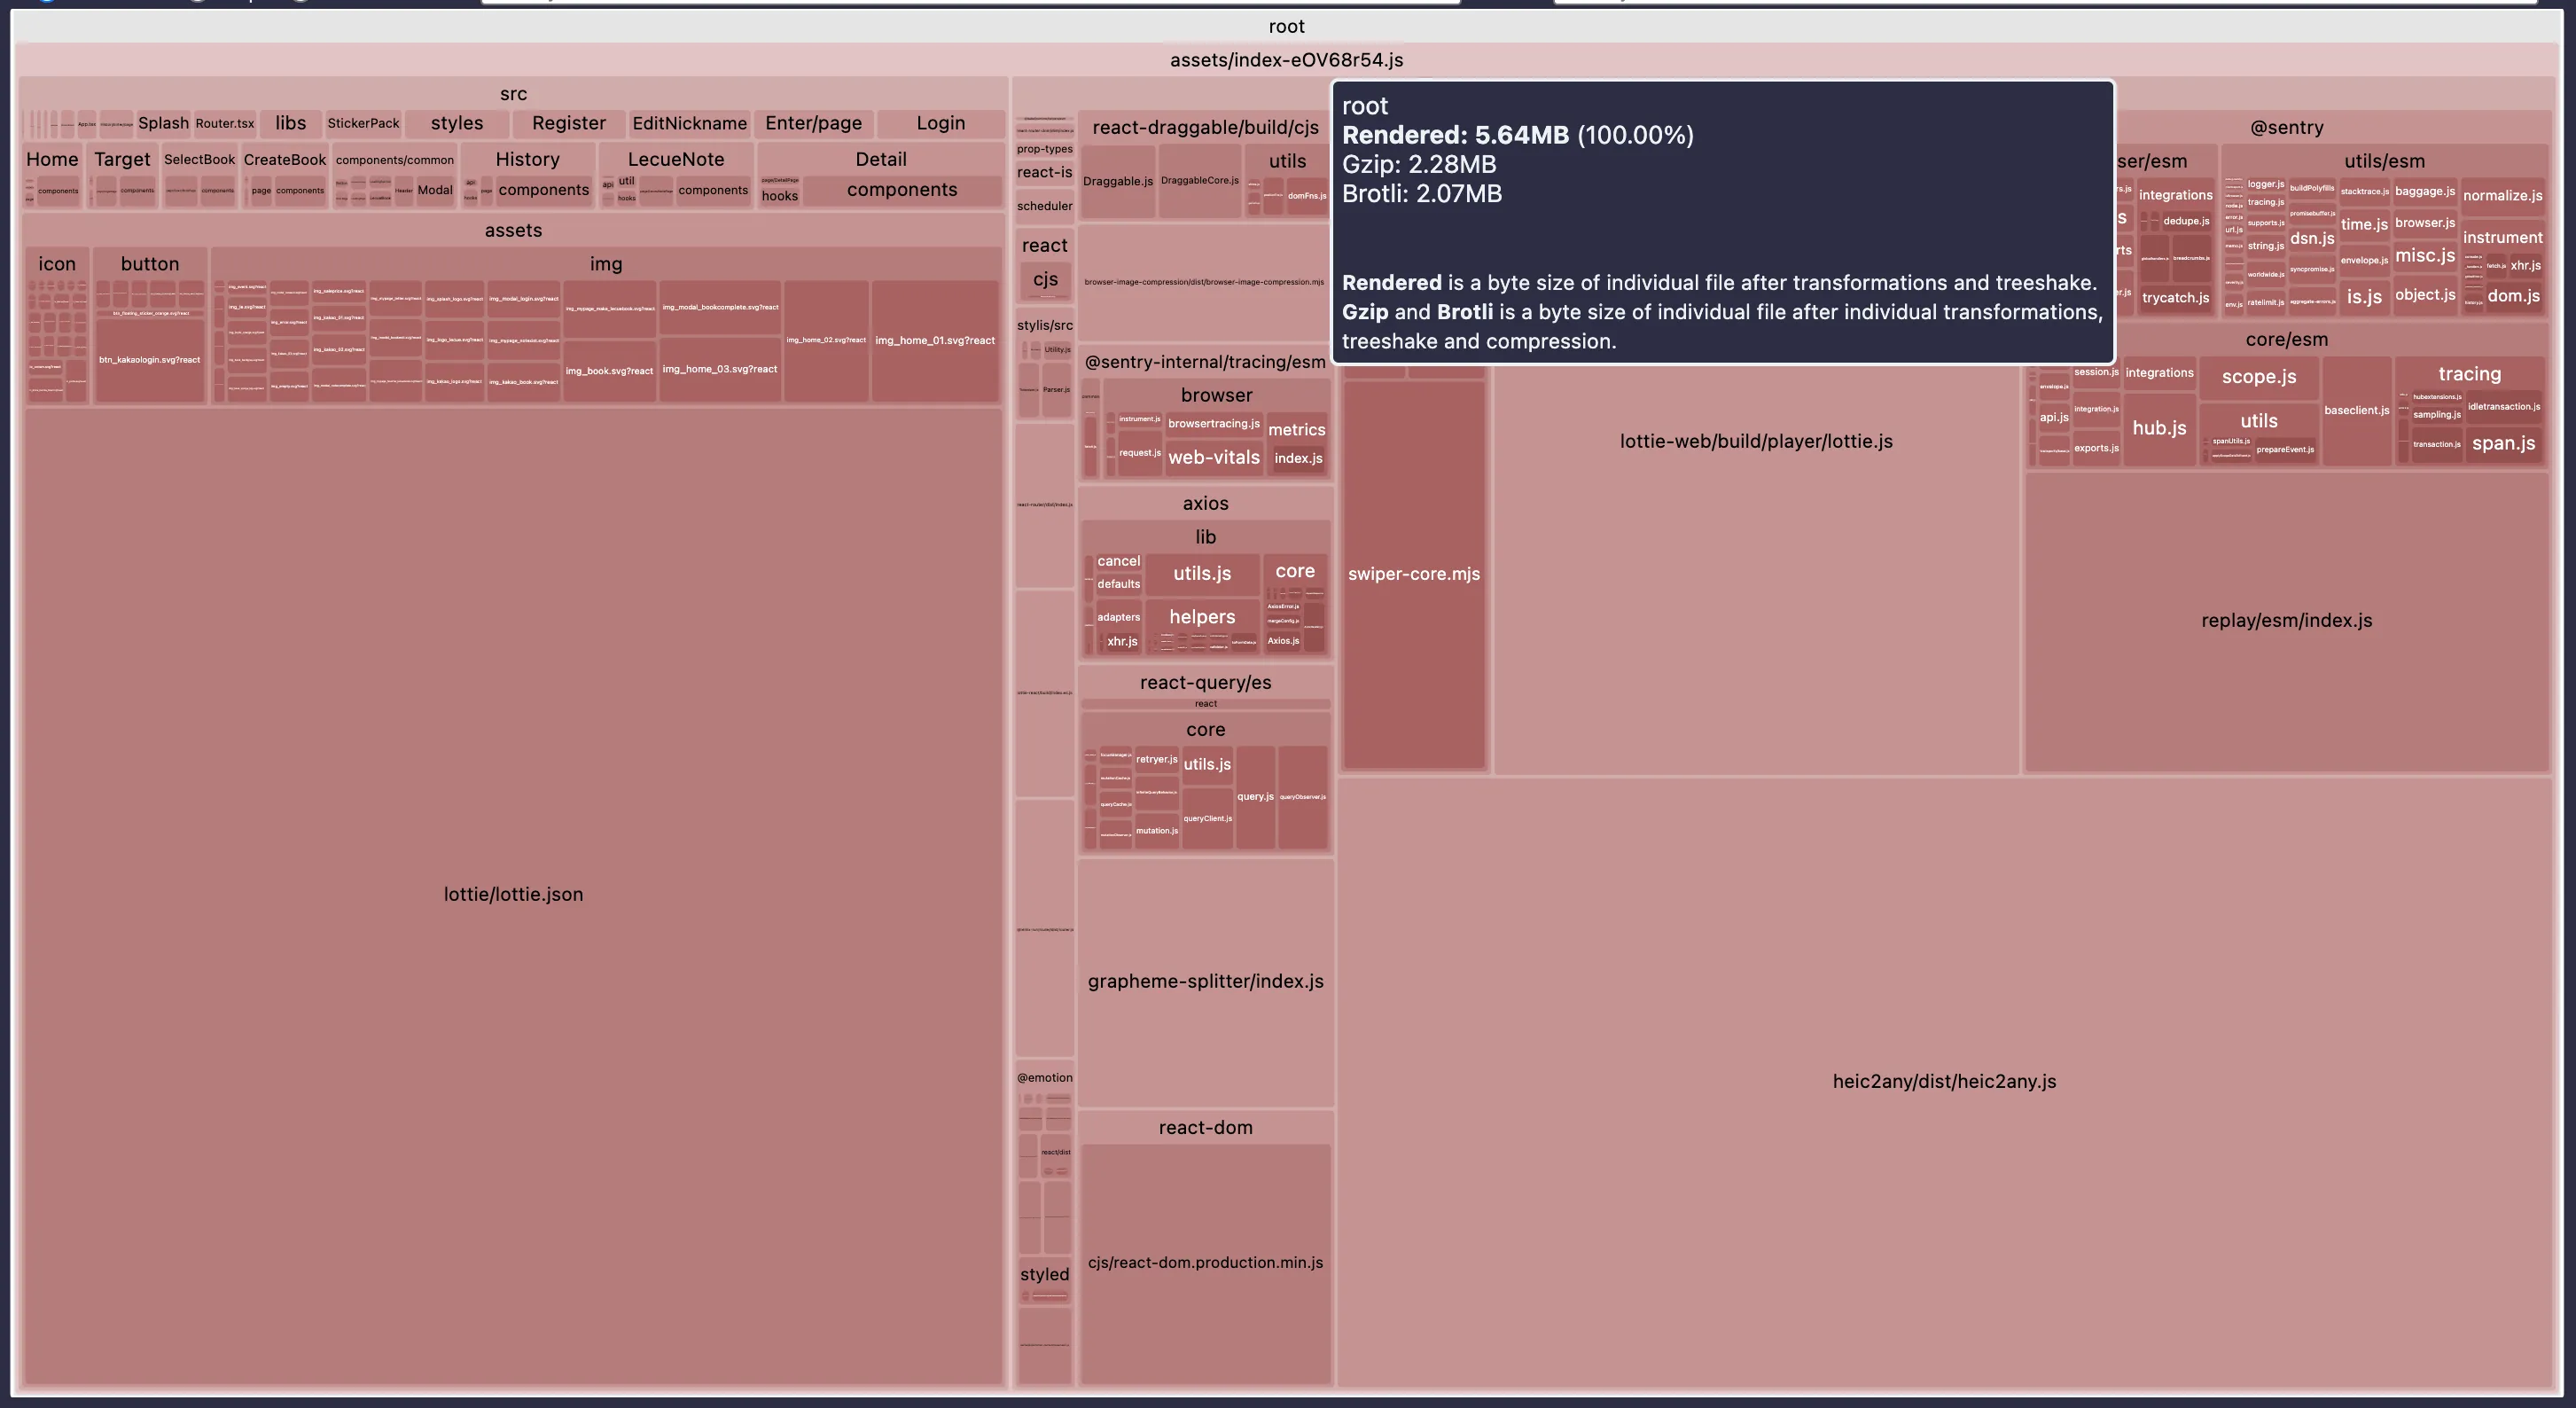The image size is (2576, 1408).
Task: Open the EditNickname module block
Action: (690, 123)
